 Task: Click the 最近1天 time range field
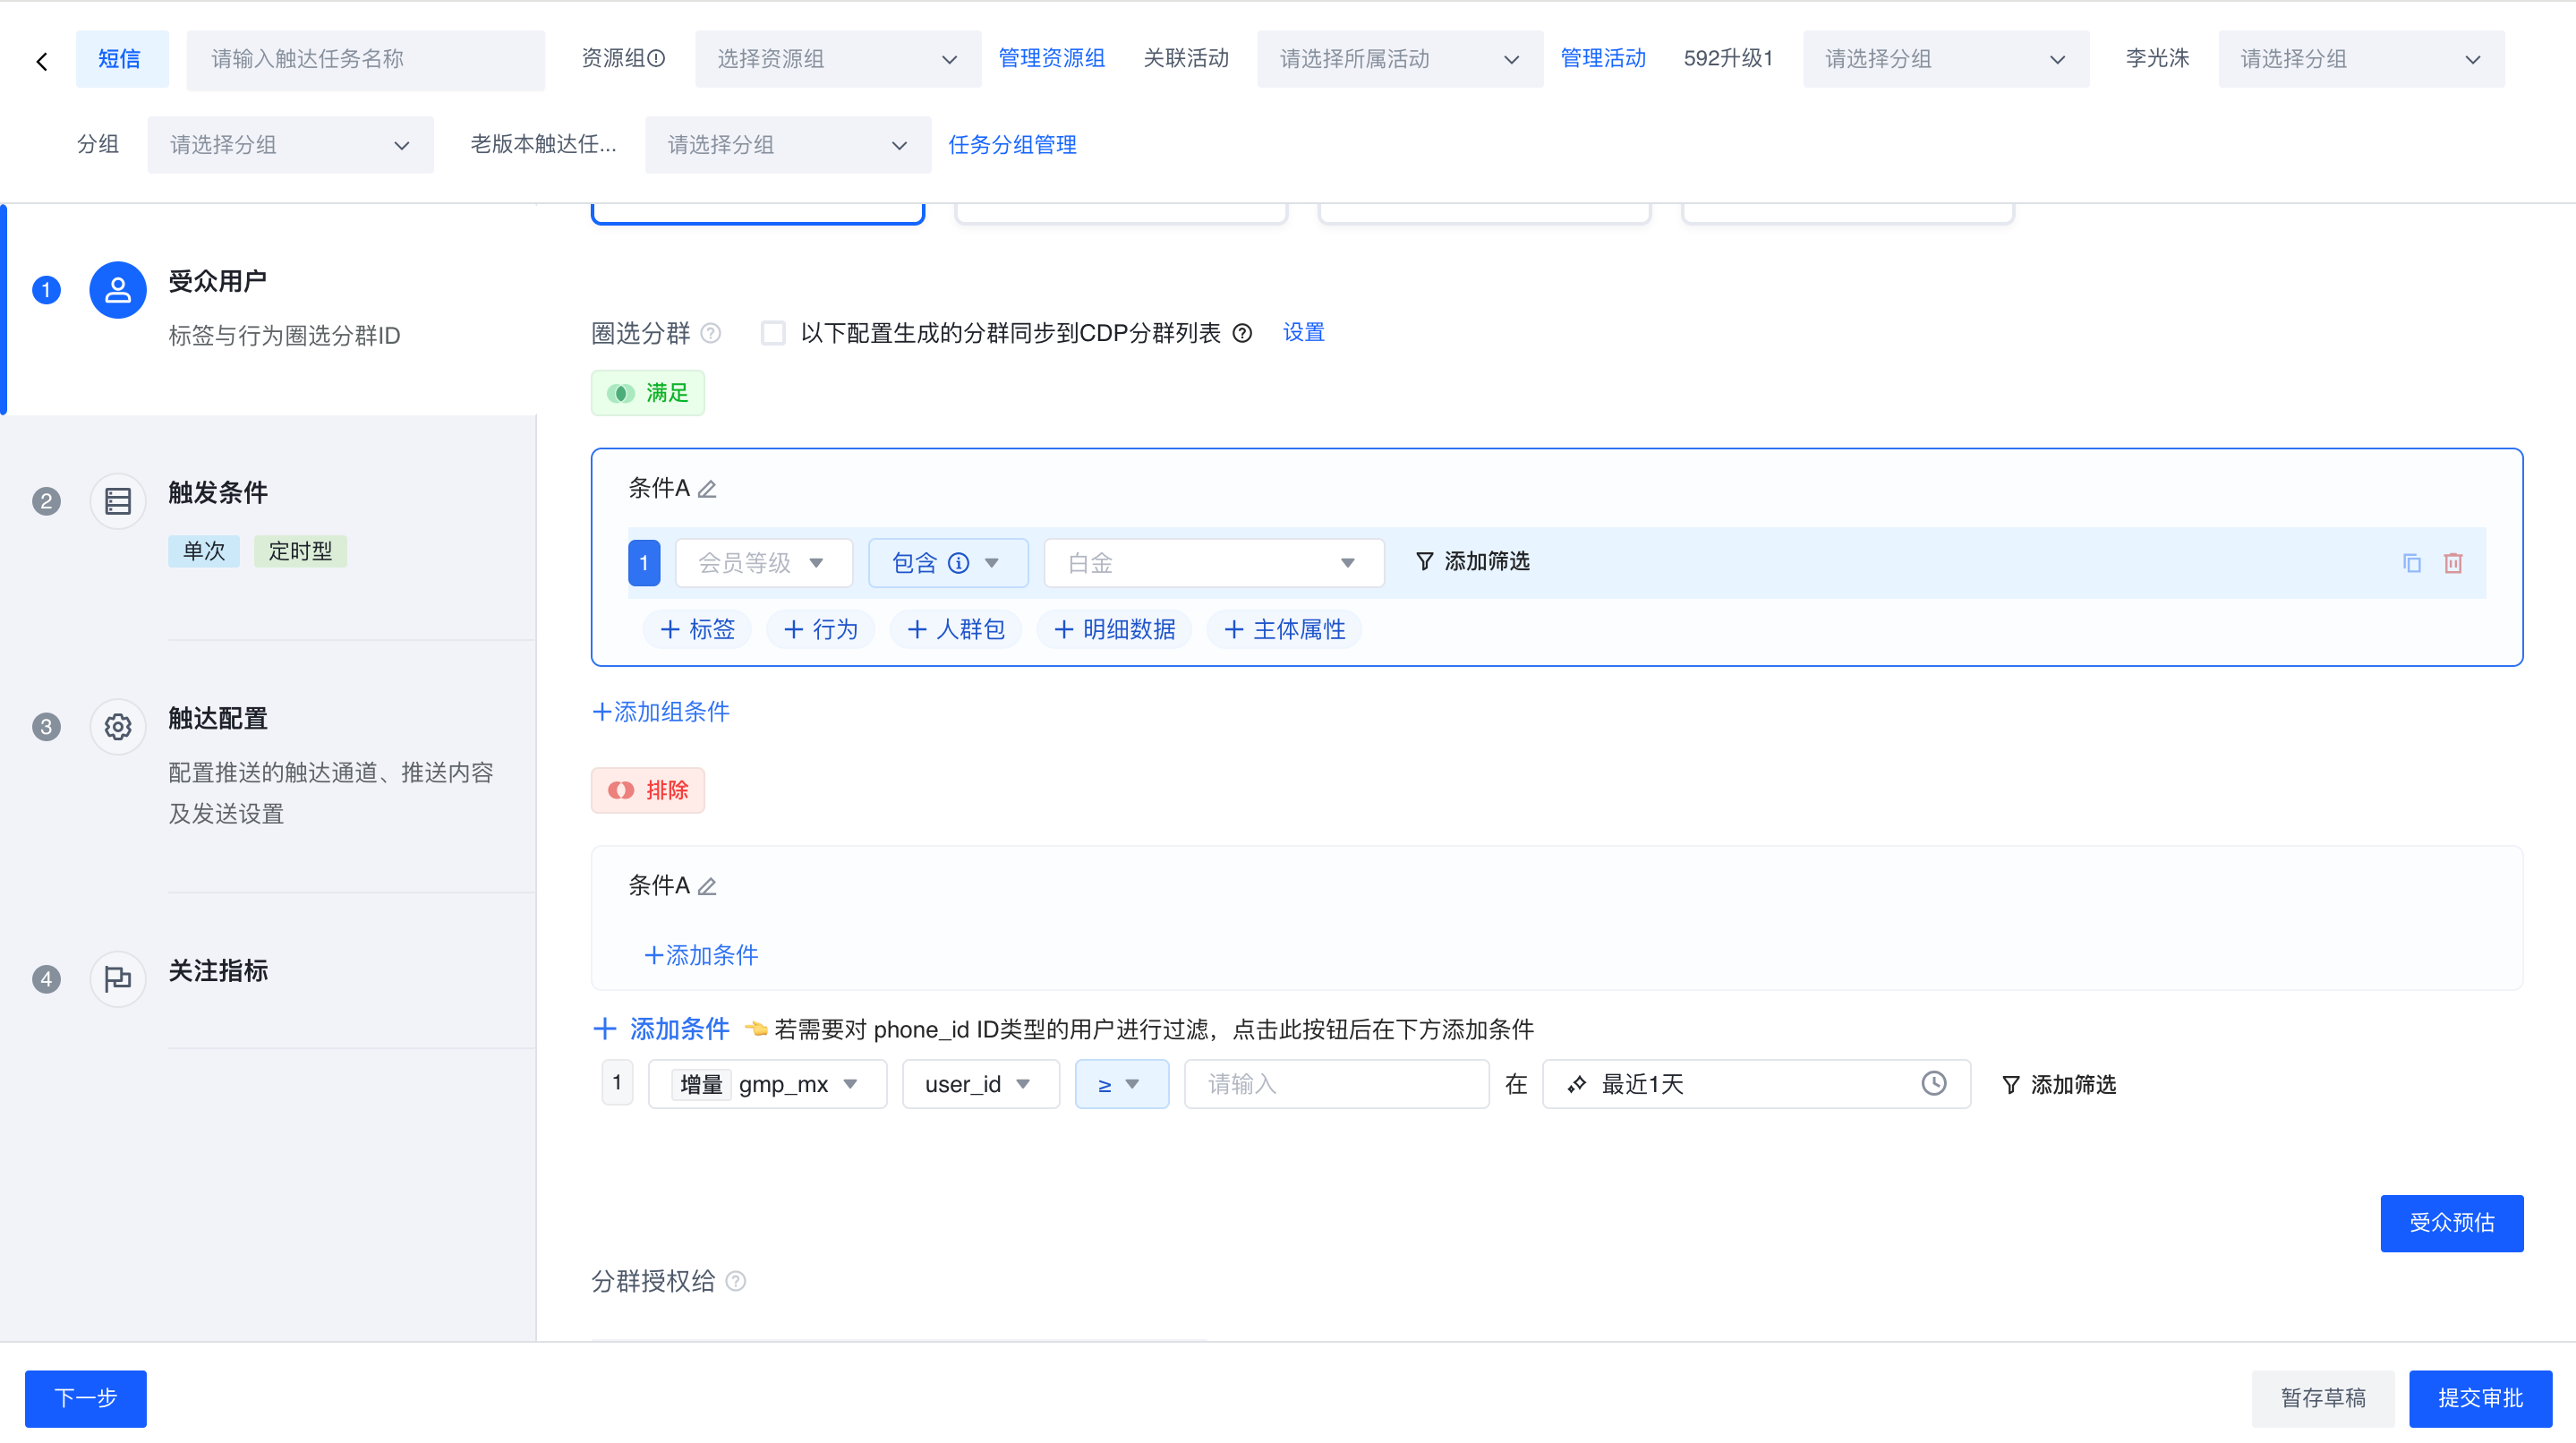point(1756,1085)
